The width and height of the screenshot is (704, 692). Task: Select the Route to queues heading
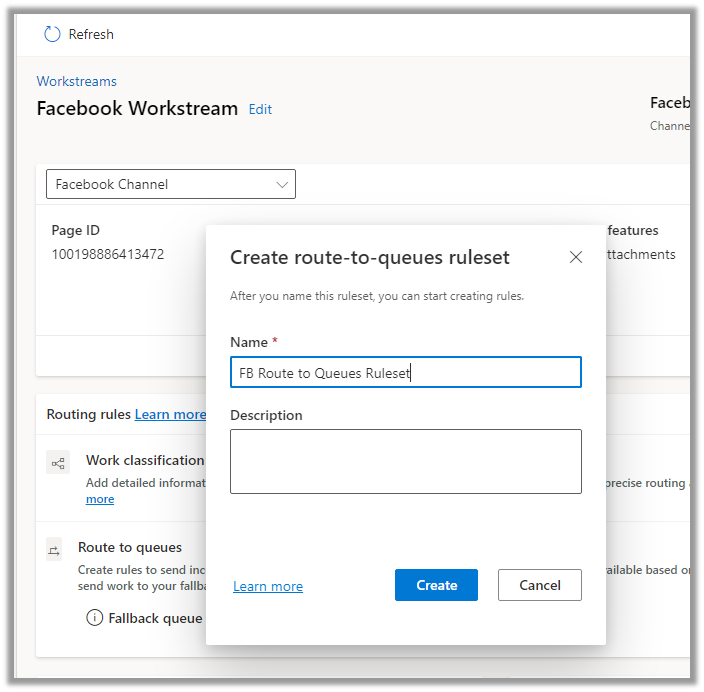[130, 547]
